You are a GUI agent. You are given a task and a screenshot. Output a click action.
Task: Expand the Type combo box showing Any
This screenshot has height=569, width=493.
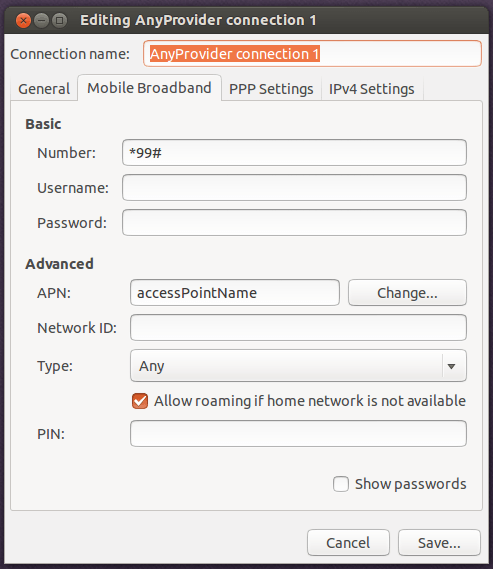[298, 366]
